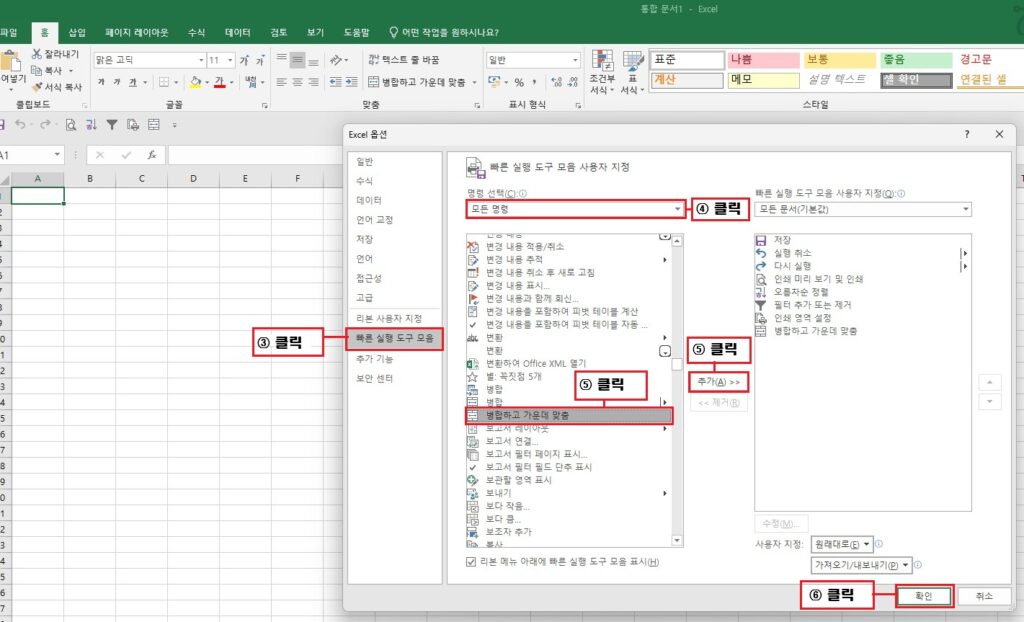Select the middle vertical align icon
This screenshot has width=1024, height=622.
tap(297, 60)
